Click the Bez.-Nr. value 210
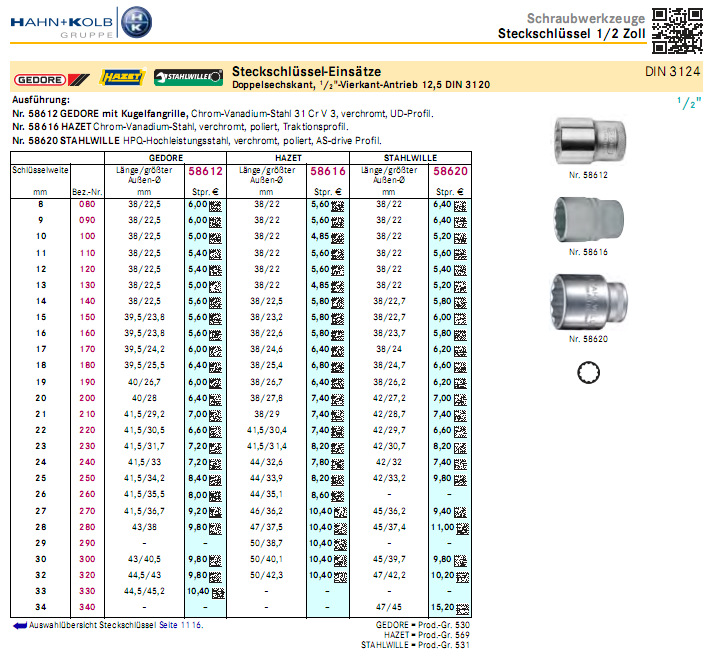The width and height of the screenshot is (711, 668). pyautogui.click(x=87, y=414)
